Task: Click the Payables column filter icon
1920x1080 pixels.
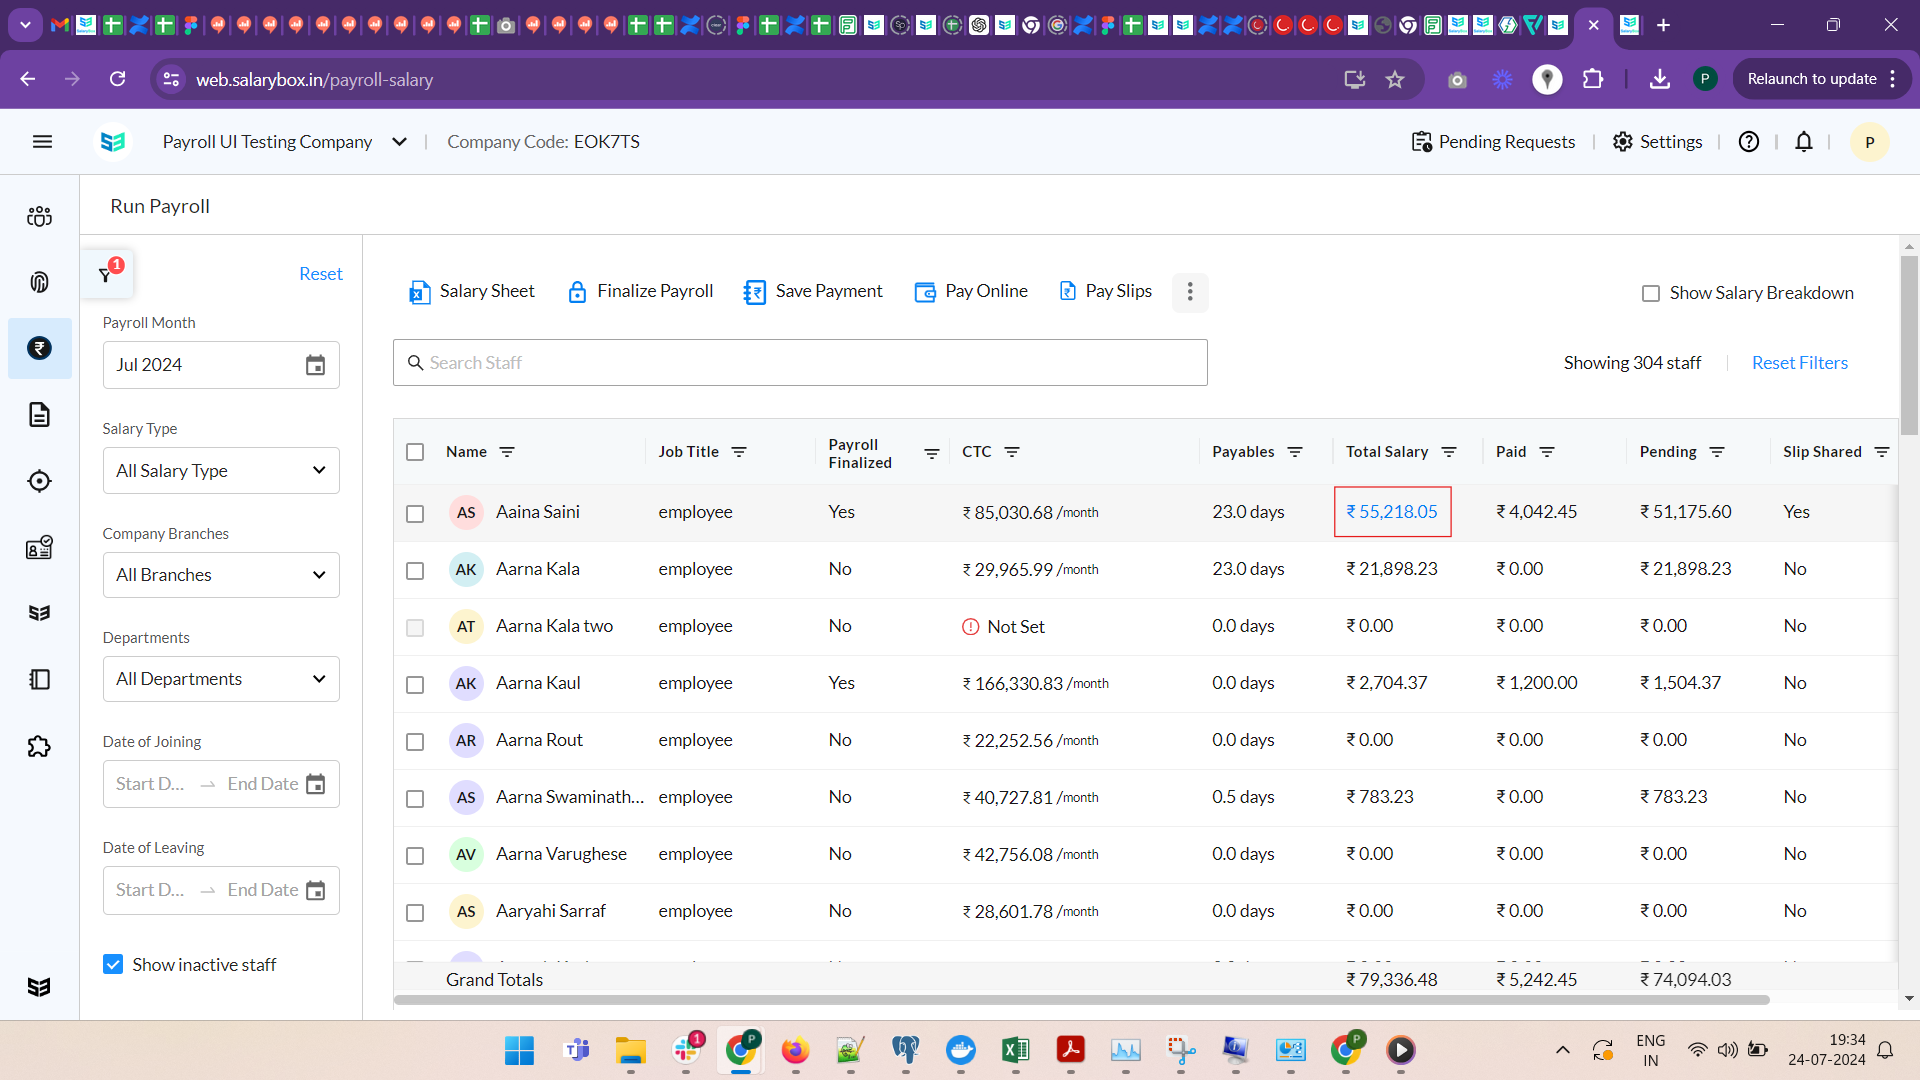Action: (1295, 452)
